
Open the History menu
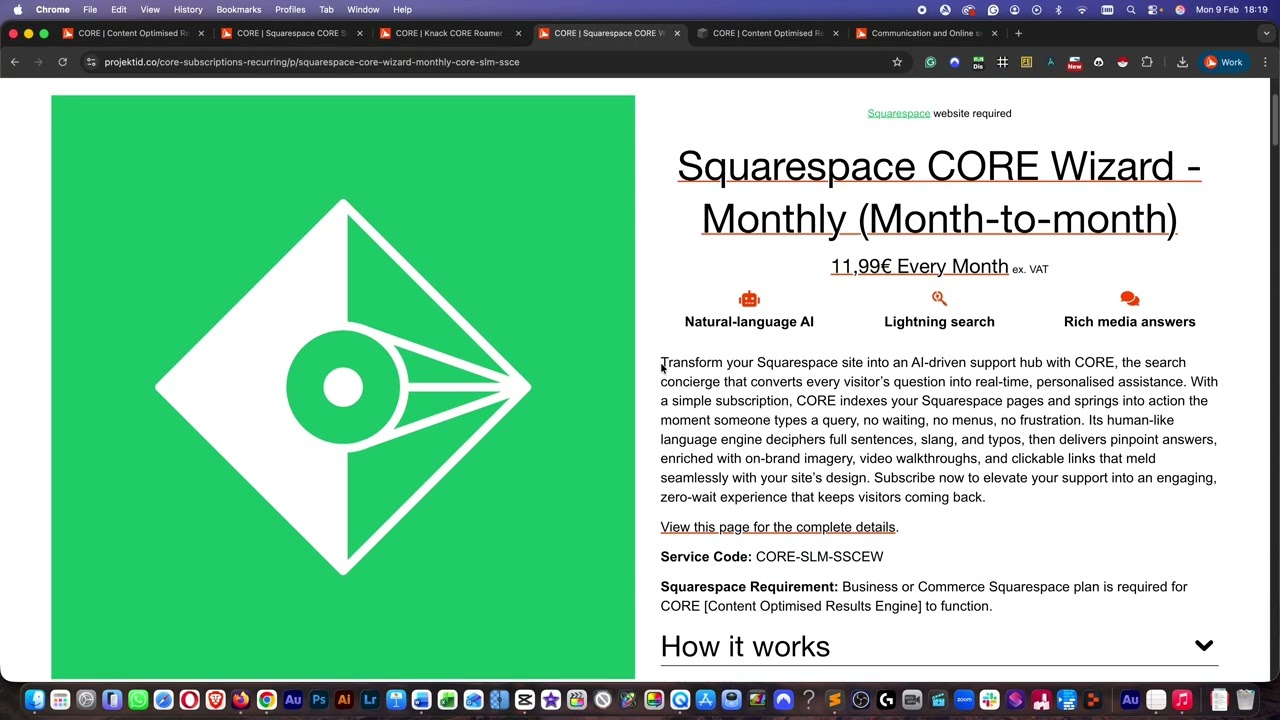click(x=188, y=9)
